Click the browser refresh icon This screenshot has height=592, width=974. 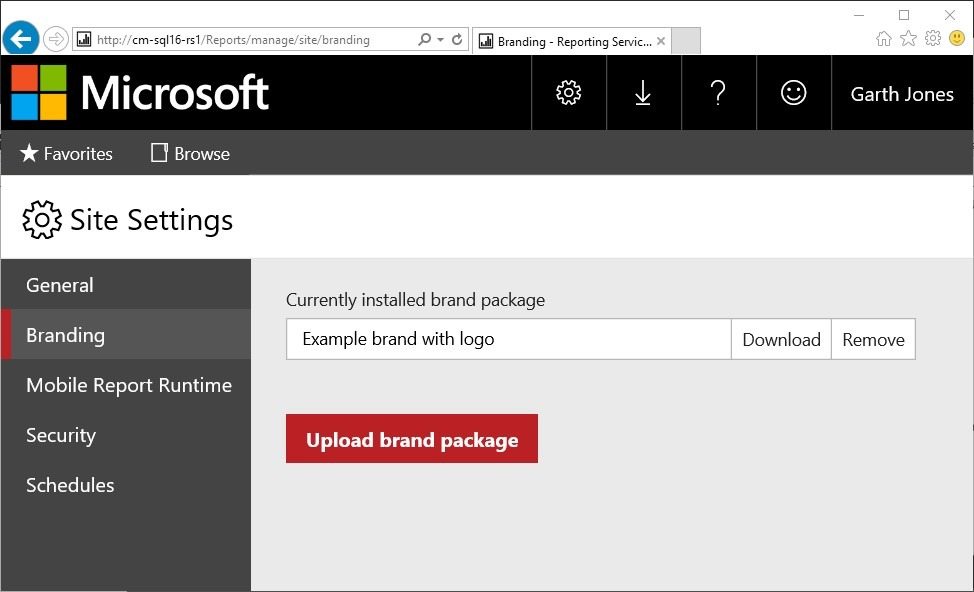[x=457, y=39]
